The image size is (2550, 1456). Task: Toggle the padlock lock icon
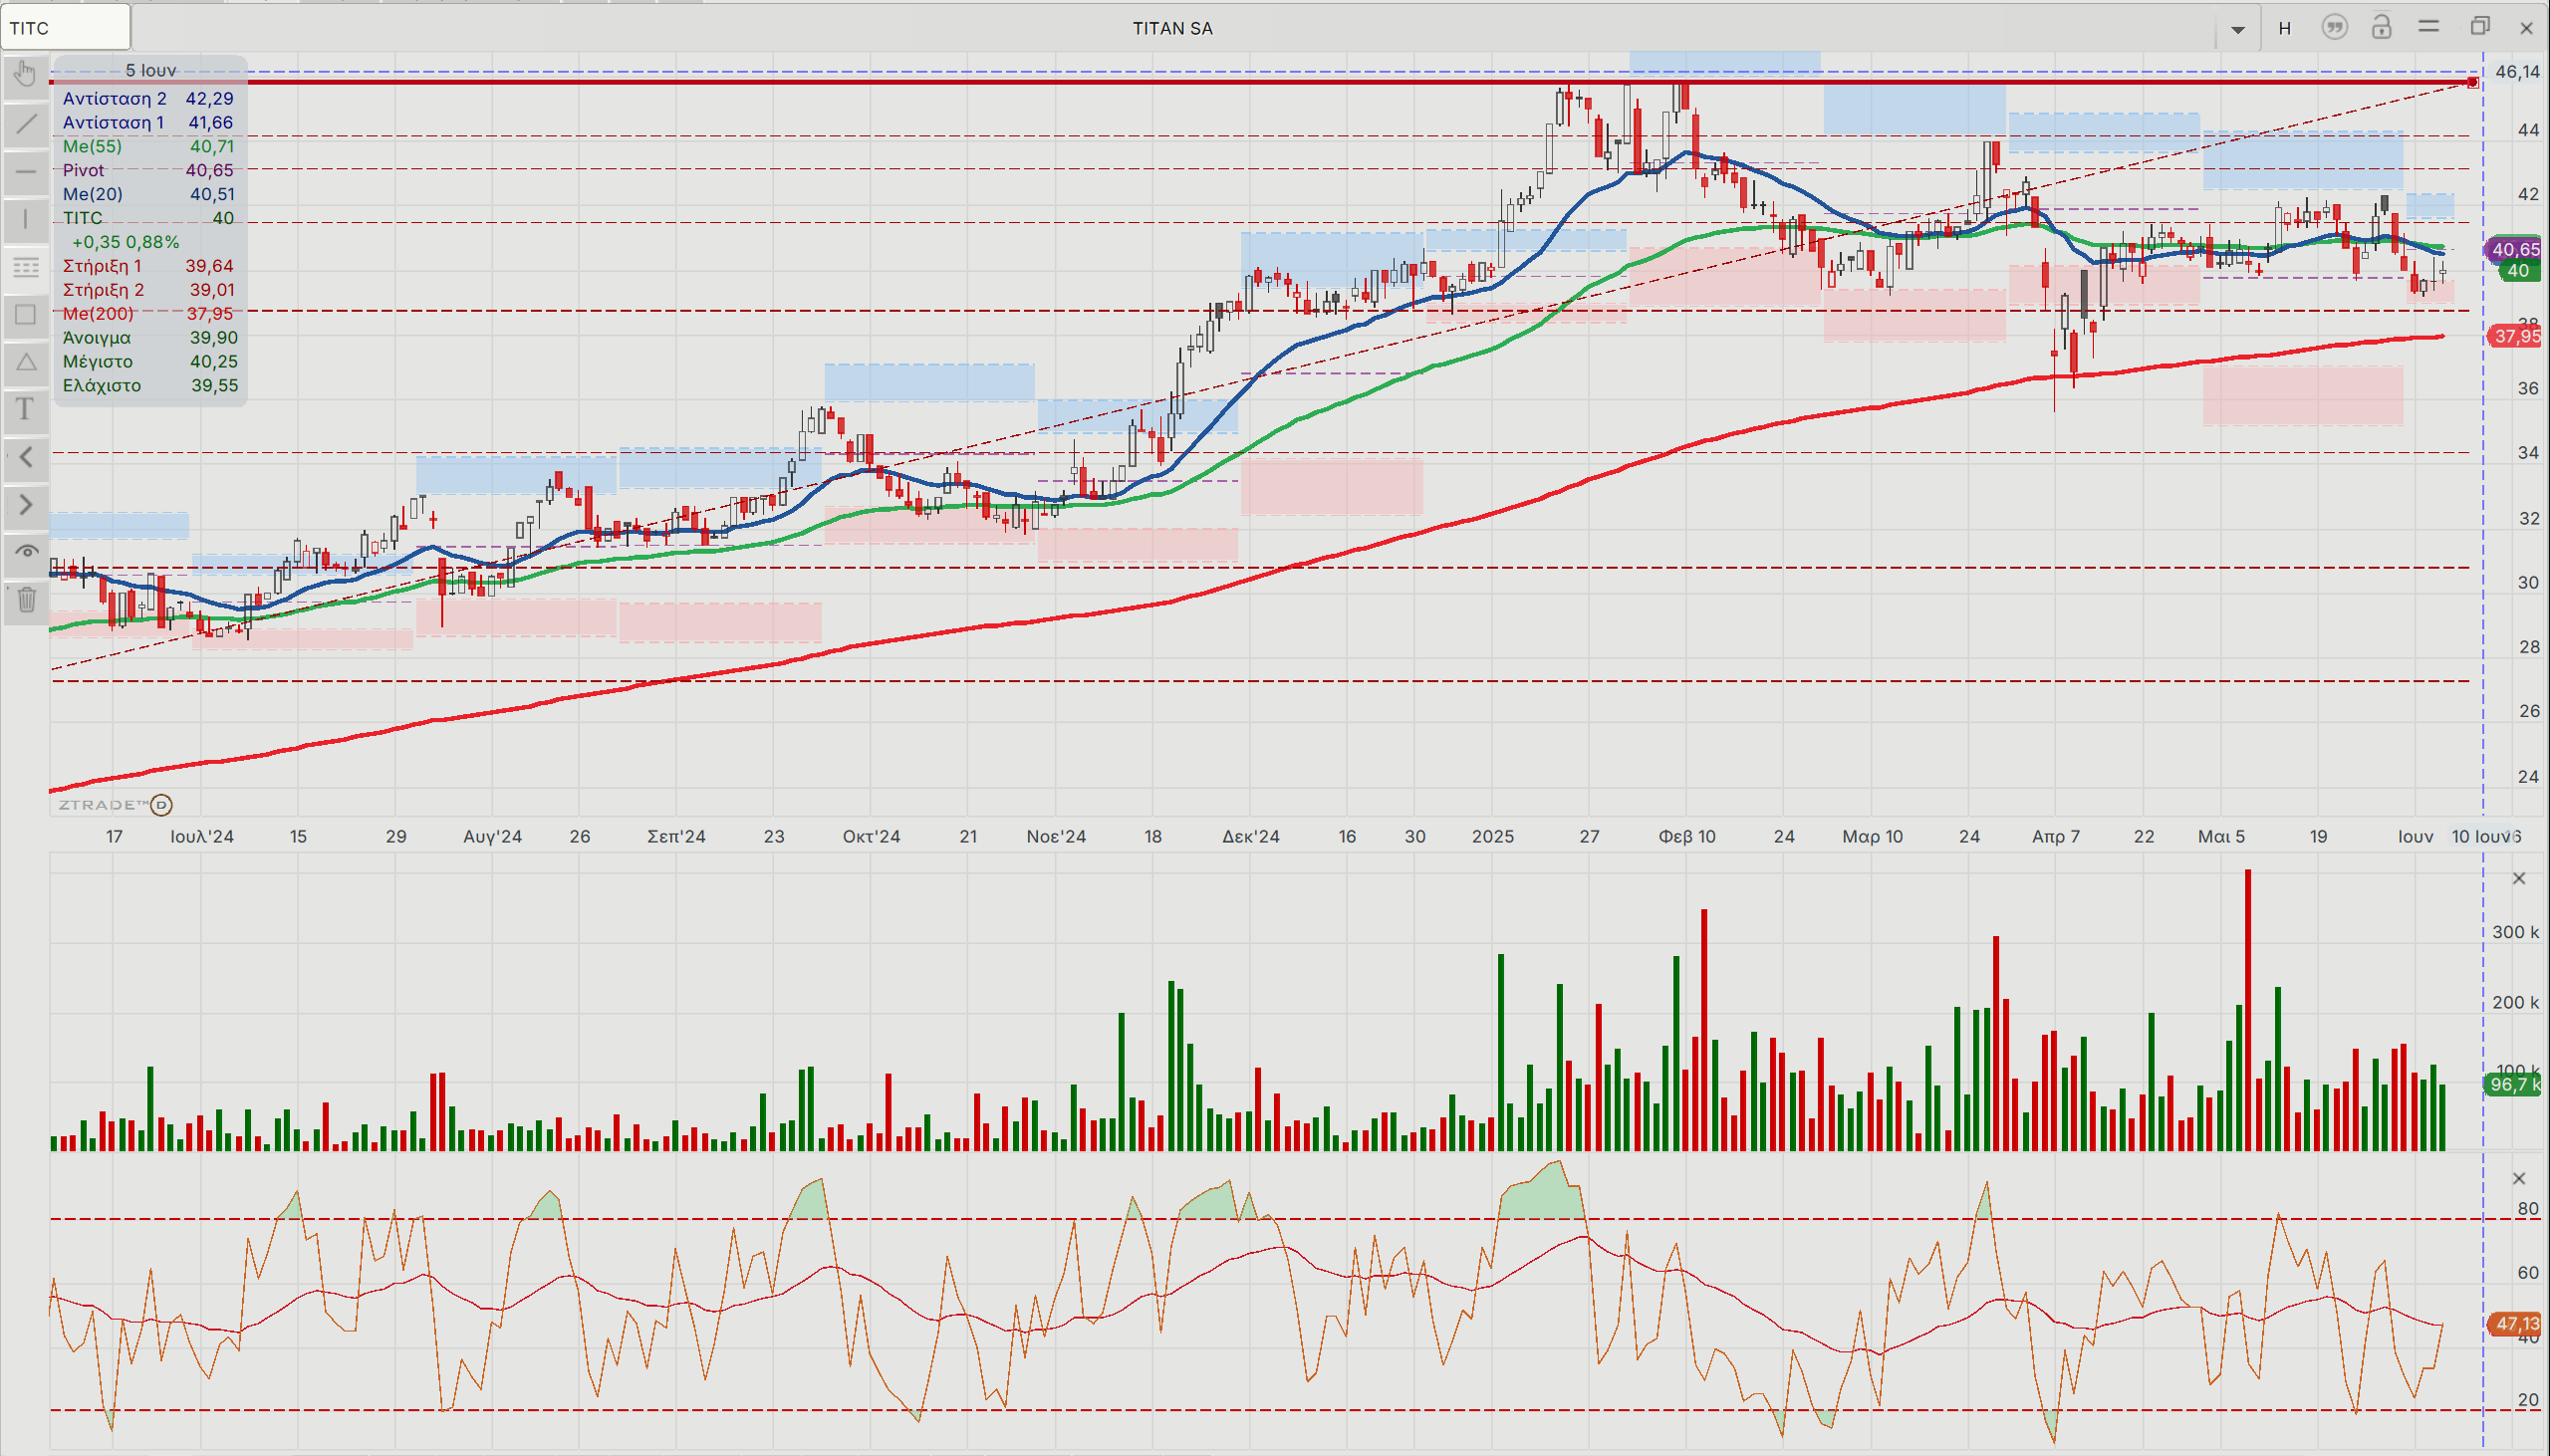point(2381,27)
